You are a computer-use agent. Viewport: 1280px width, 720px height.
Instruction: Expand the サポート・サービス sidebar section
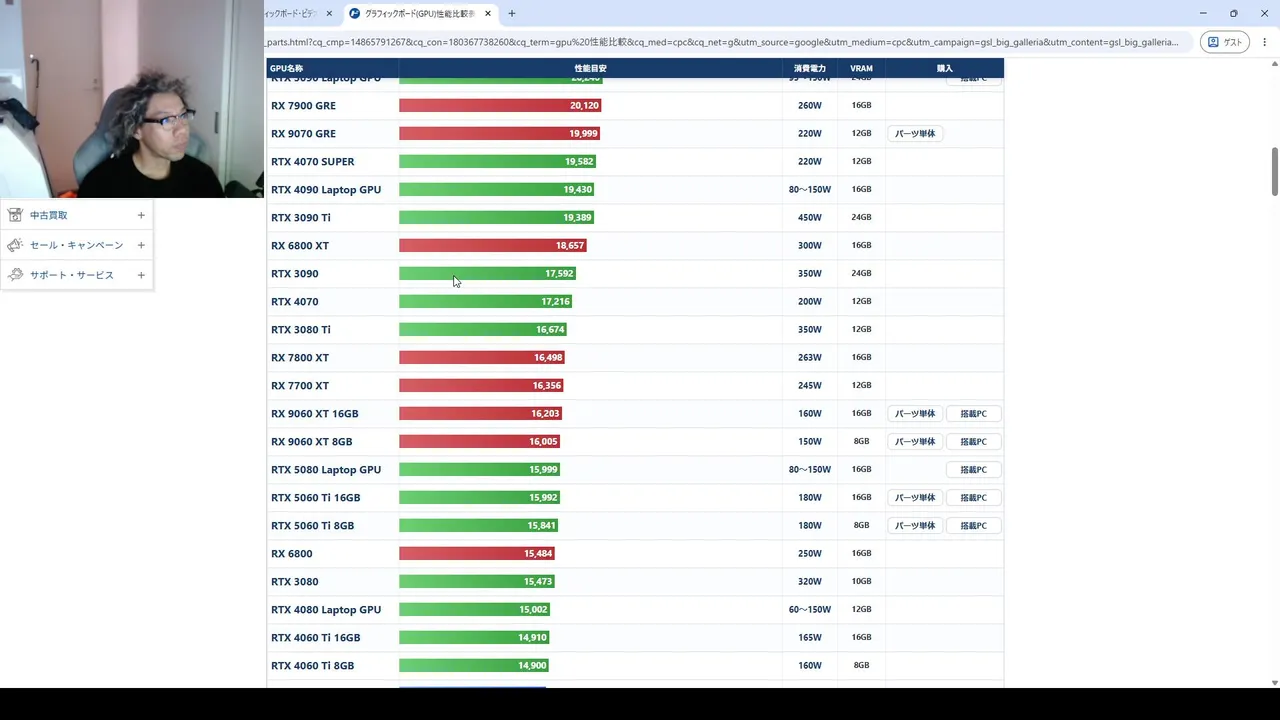point(141,275)
